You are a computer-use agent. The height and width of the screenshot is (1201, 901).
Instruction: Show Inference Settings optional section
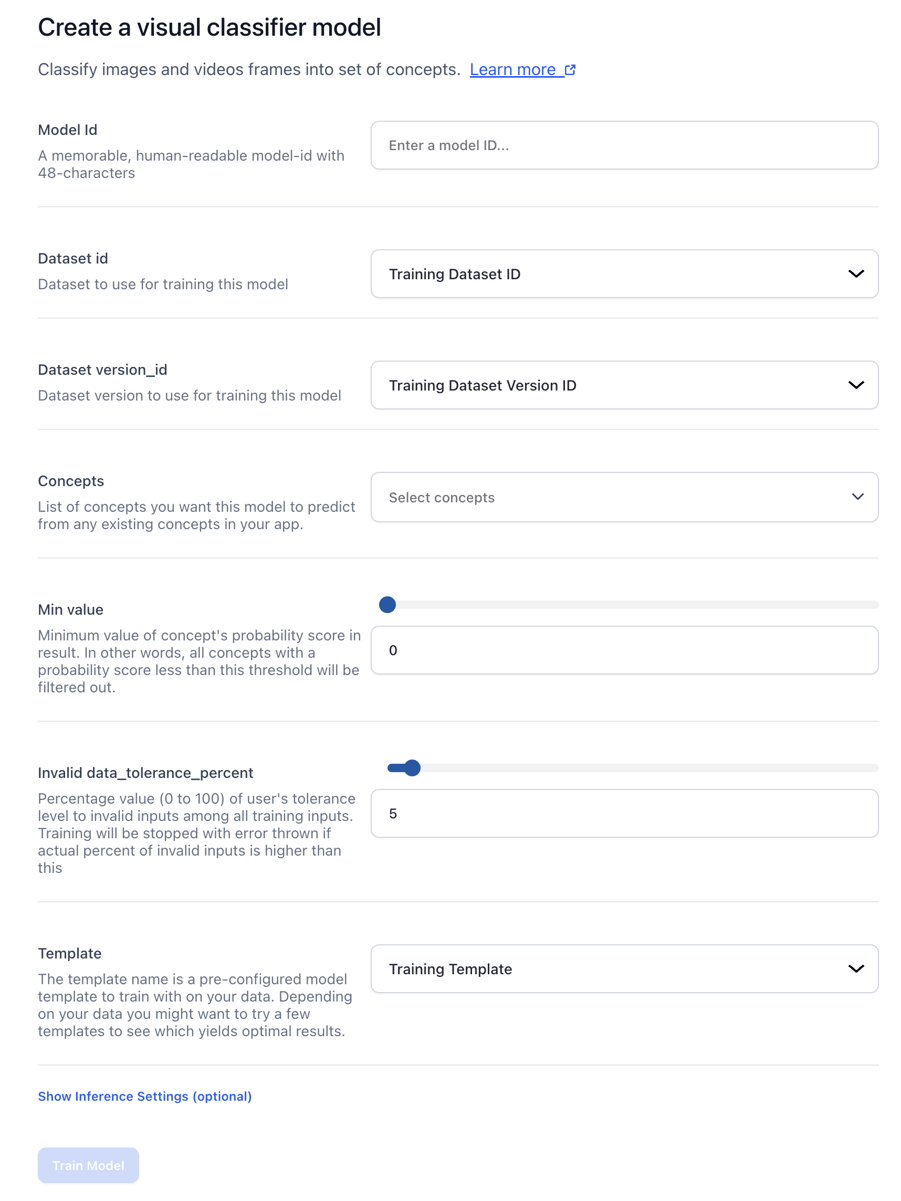pos(145,1097)
